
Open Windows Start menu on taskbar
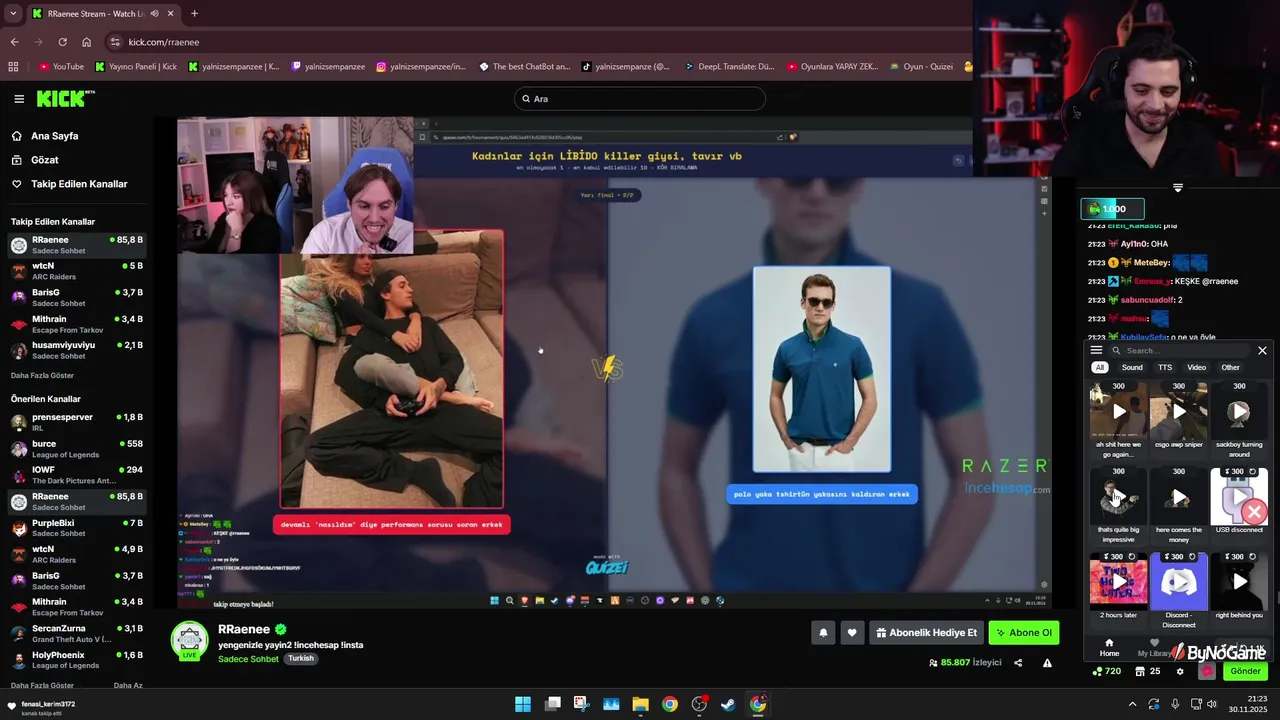coord(523,704)
